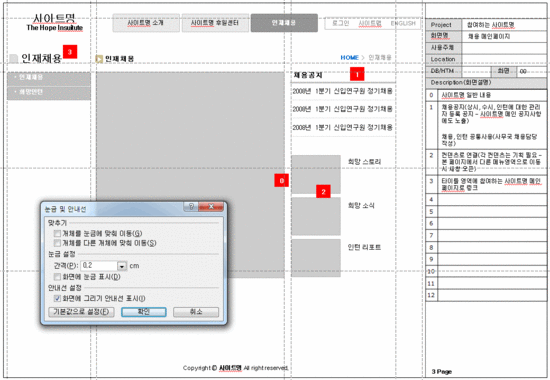Close the 눈금 및 안내선 dialog
The height and width of the screenshot is (380, 550).
(x=210, y=207)
